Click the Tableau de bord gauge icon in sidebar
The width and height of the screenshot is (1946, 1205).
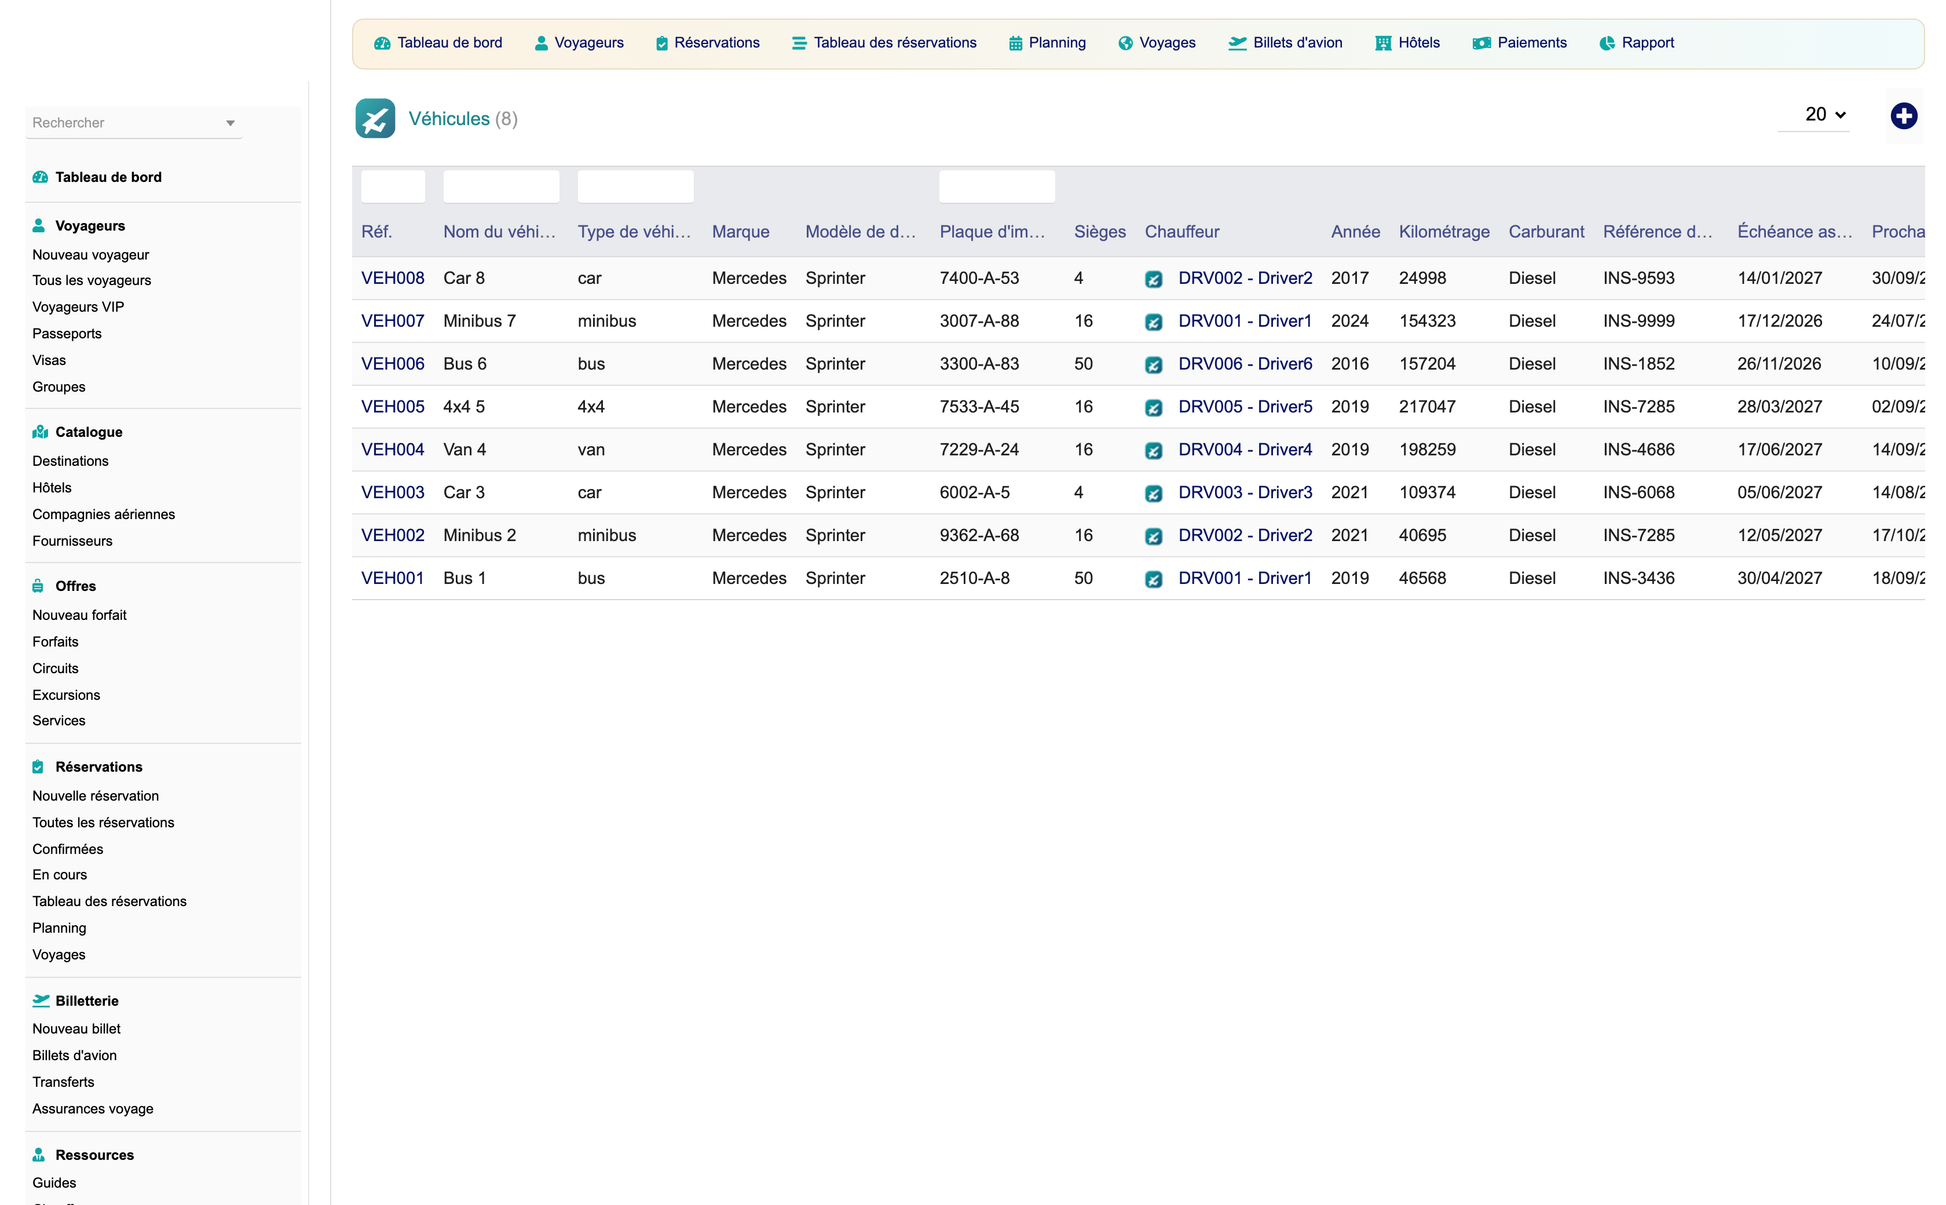click(40, 177)
